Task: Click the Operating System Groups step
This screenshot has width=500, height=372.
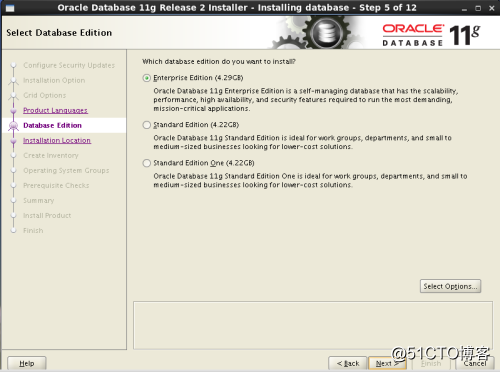Action: [x=66, y=170]
